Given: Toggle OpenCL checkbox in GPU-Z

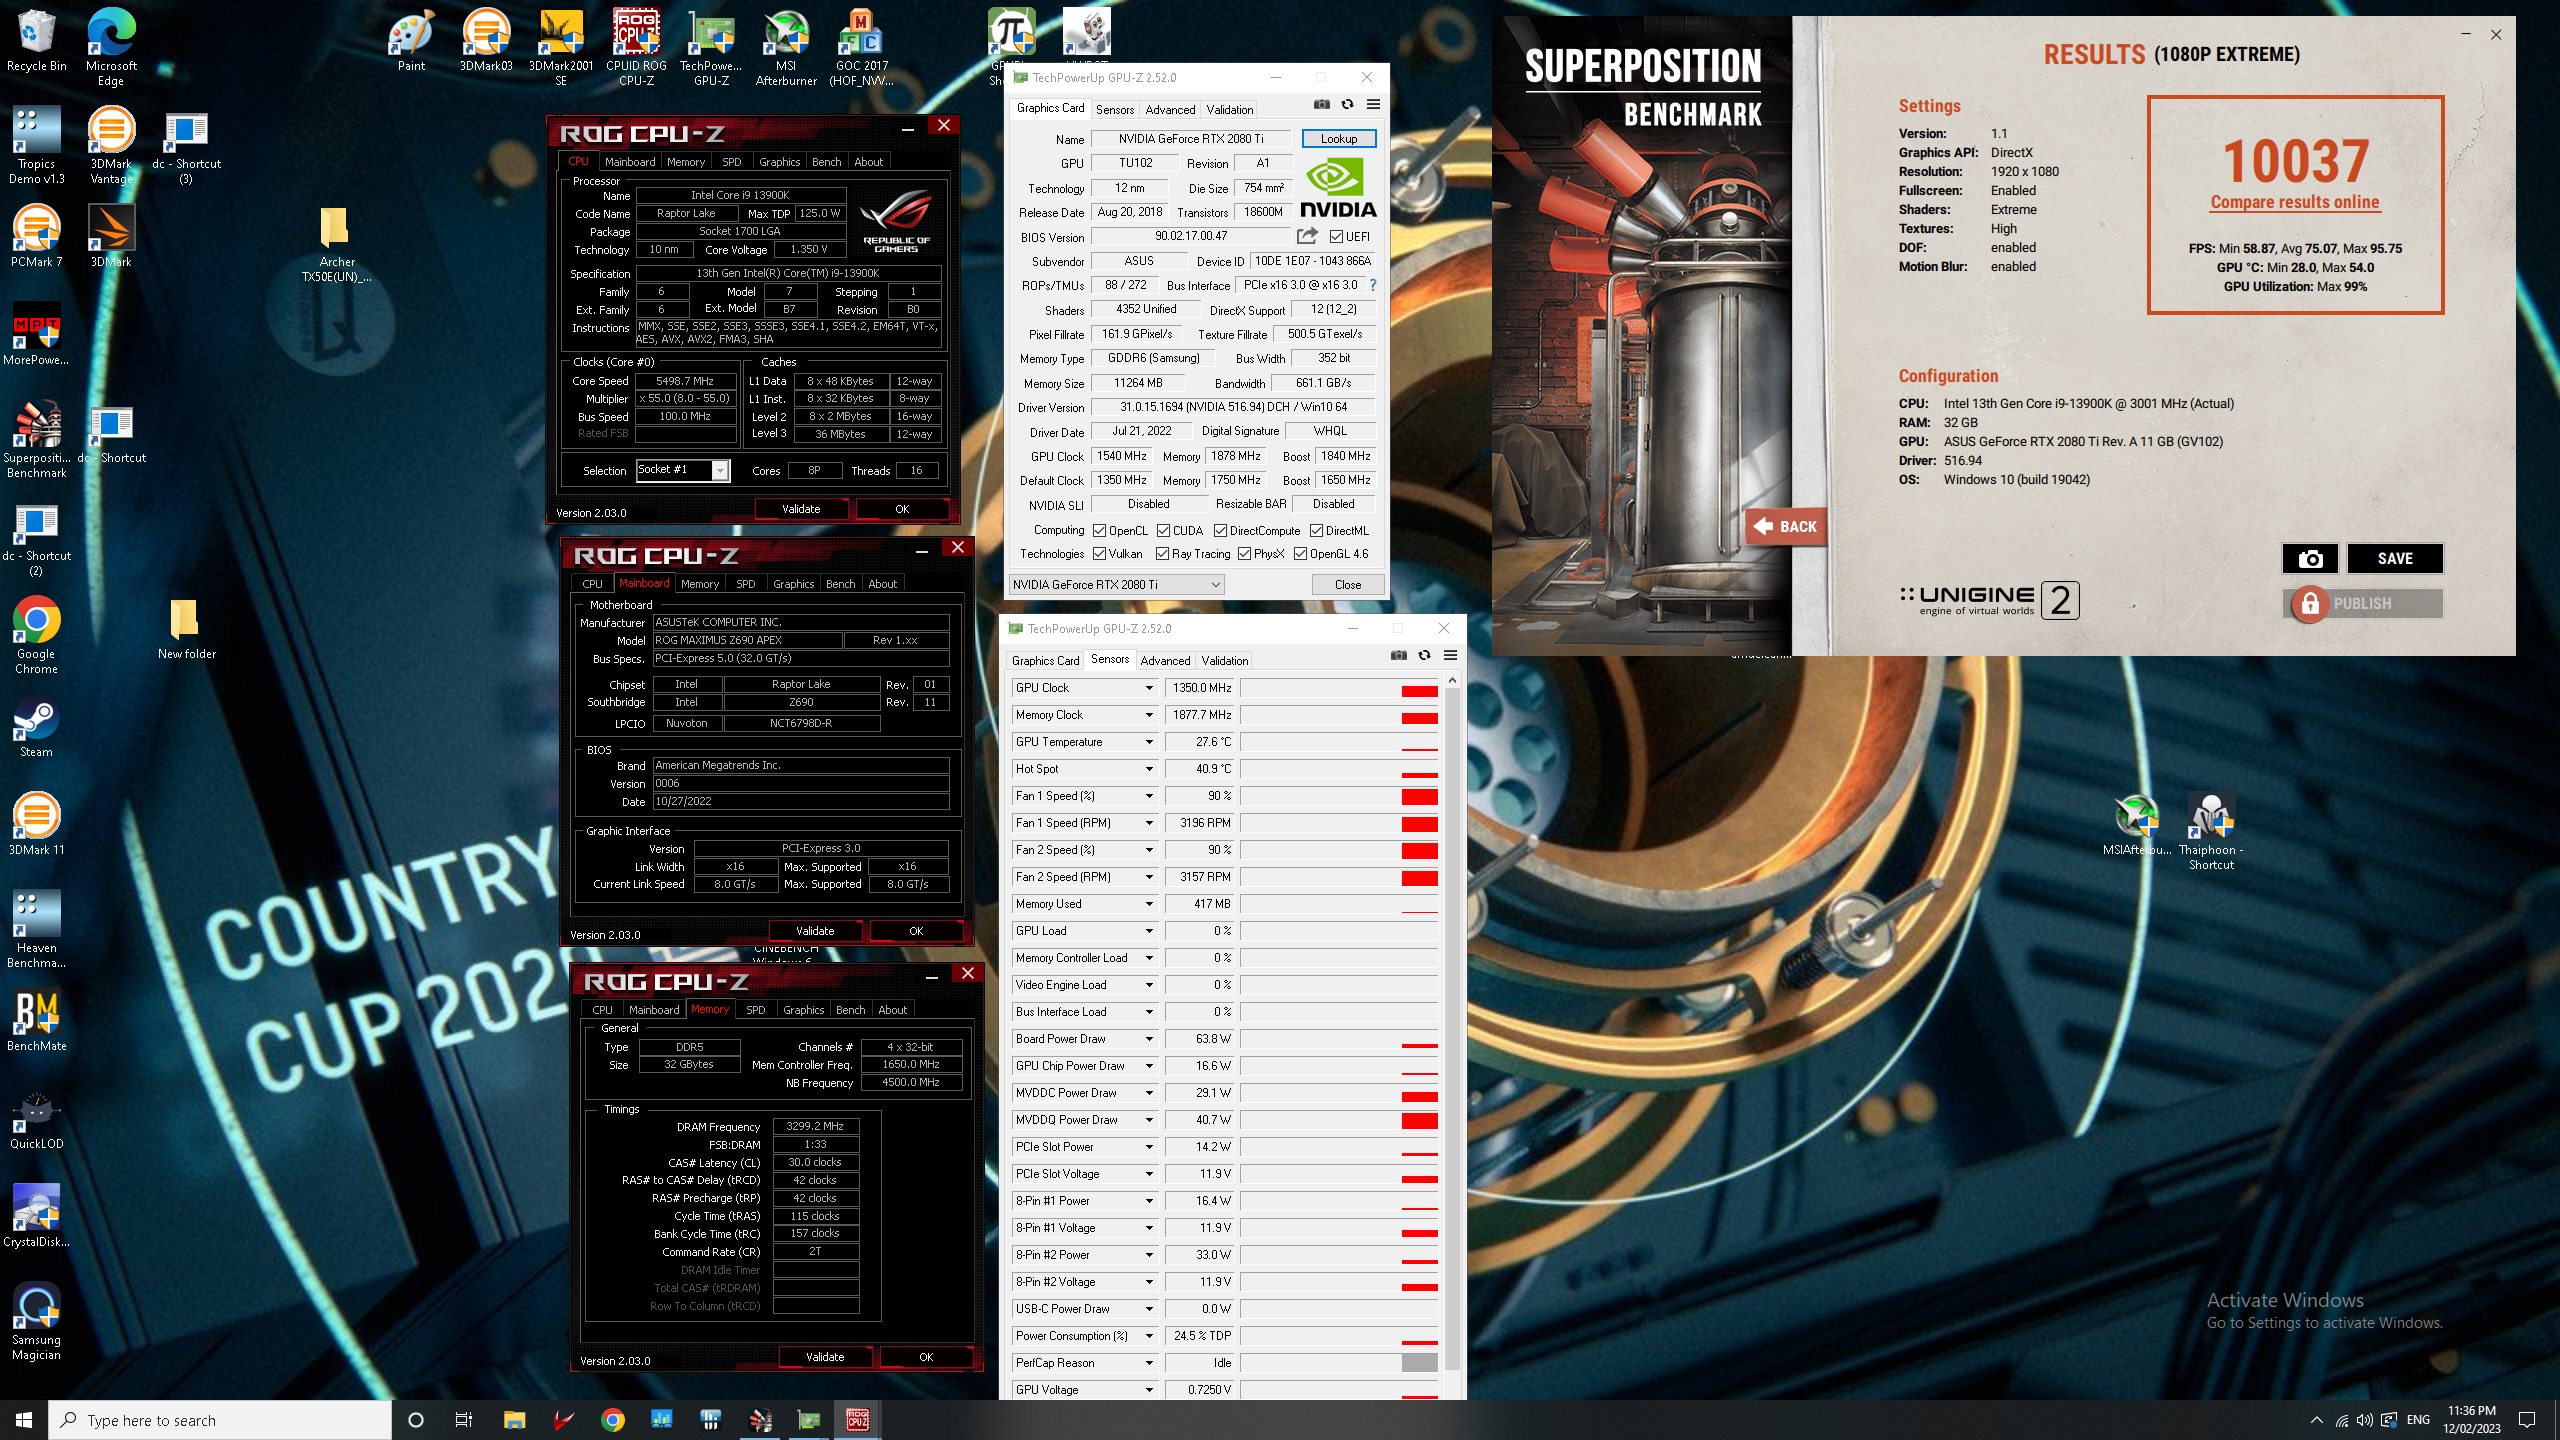Looking at the screenshot, I should pyautogui.click(x=1100, y=531).
